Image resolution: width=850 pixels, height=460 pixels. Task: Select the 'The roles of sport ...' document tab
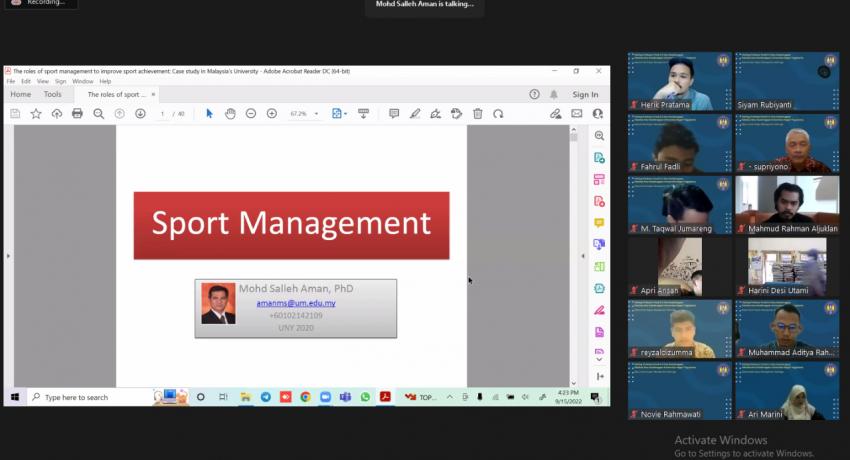click(x=116, y=94)
